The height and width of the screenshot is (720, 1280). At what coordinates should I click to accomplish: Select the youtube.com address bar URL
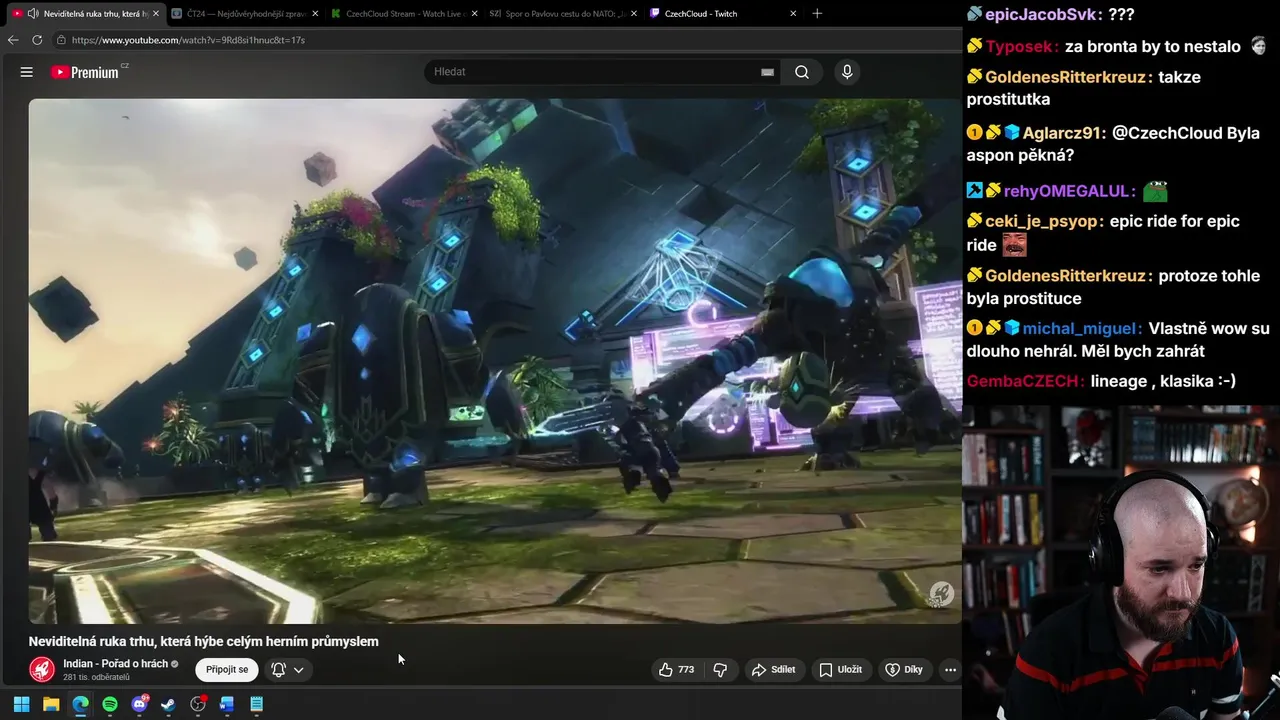coord(188,40)
